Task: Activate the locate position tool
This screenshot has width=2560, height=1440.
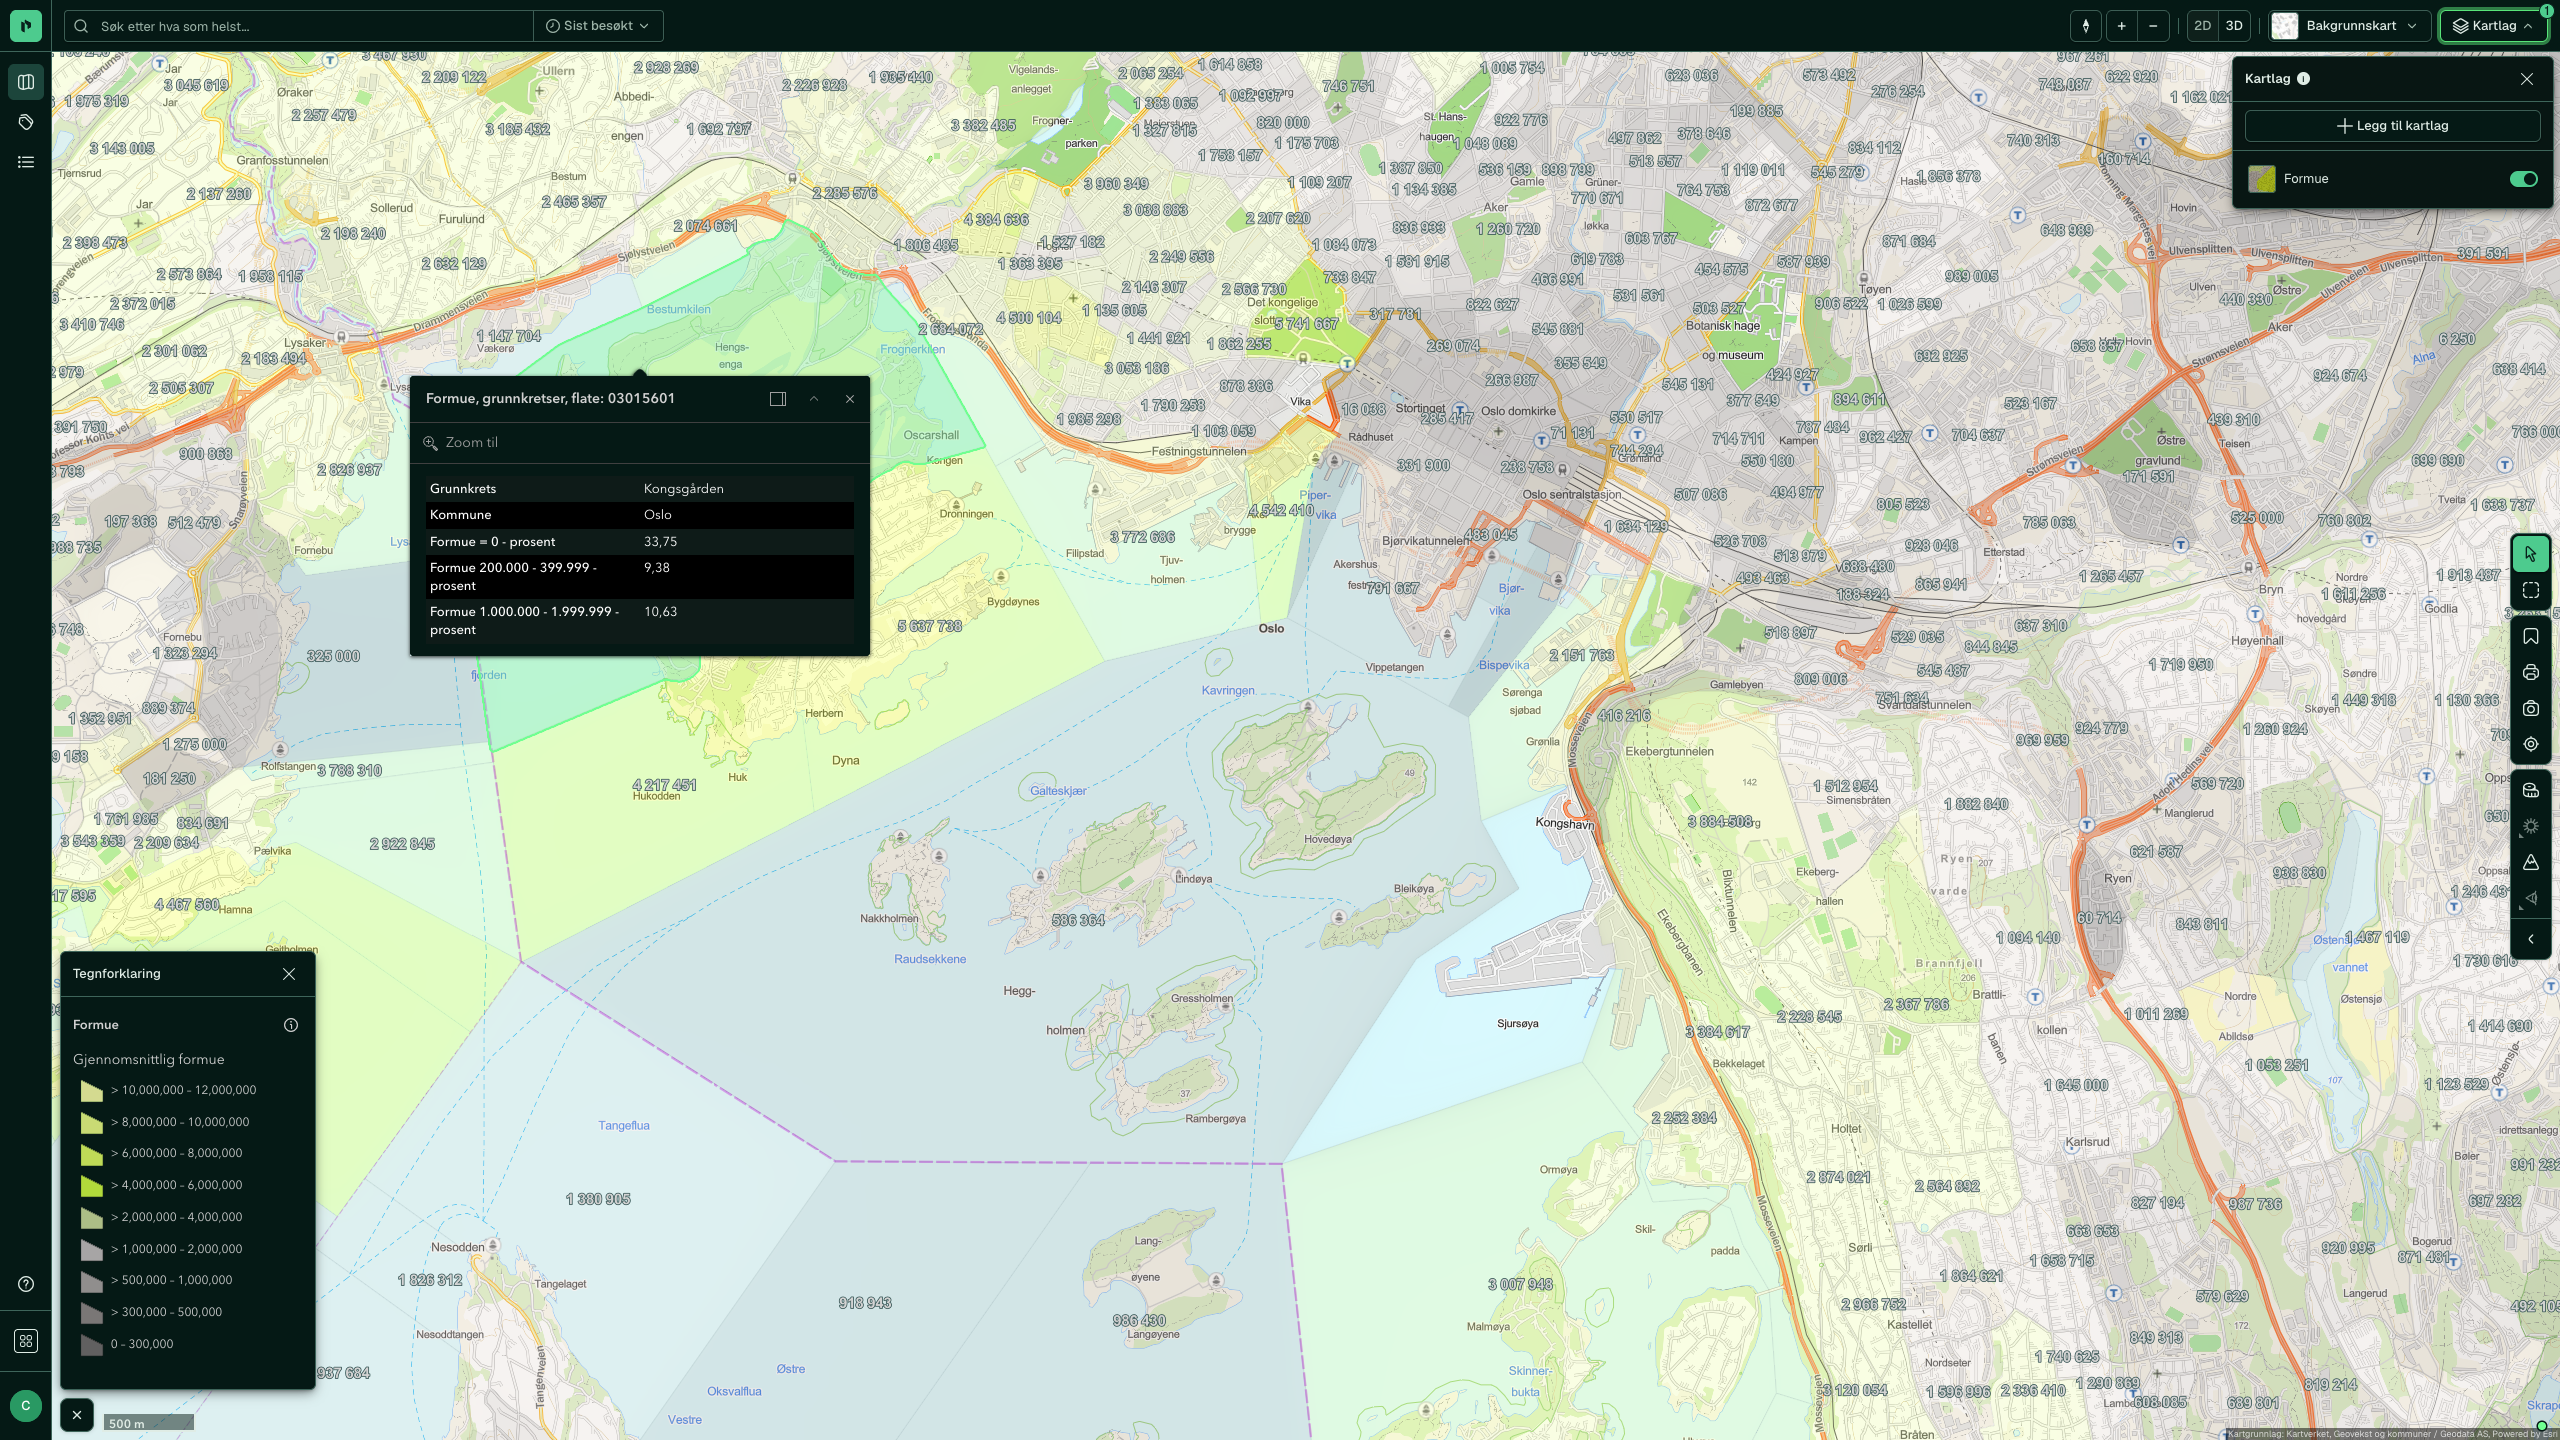Action: 2530,745
